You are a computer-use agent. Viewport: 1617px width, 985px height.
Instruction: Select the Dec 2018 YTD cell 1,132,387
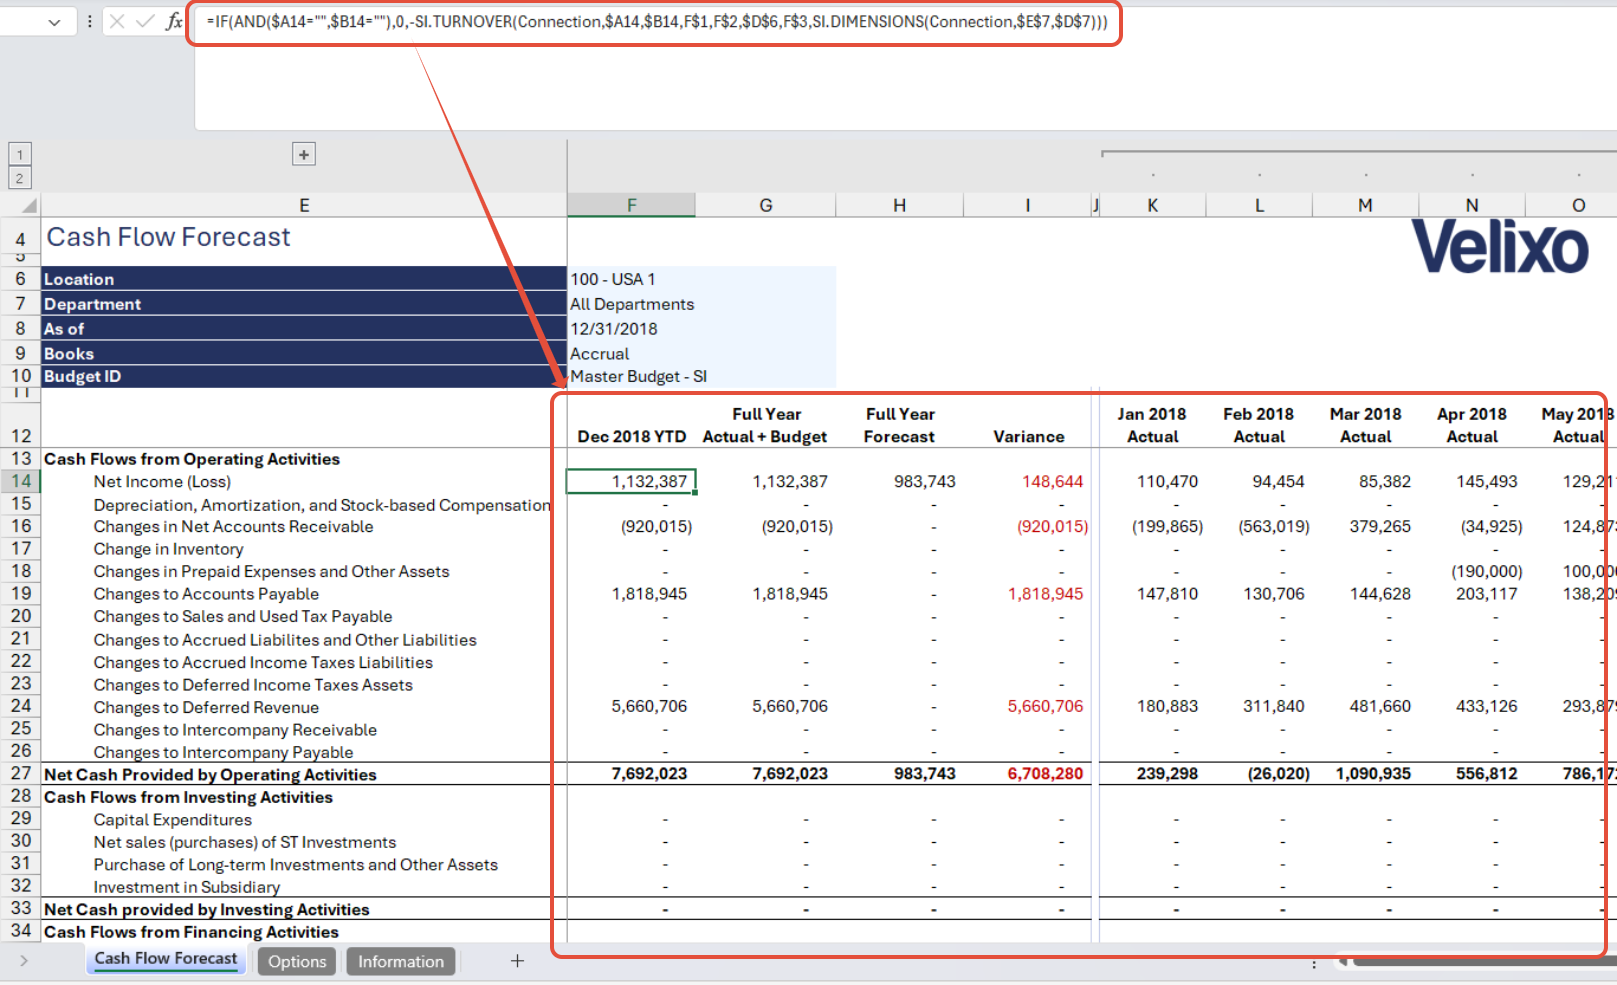point(632,481)
